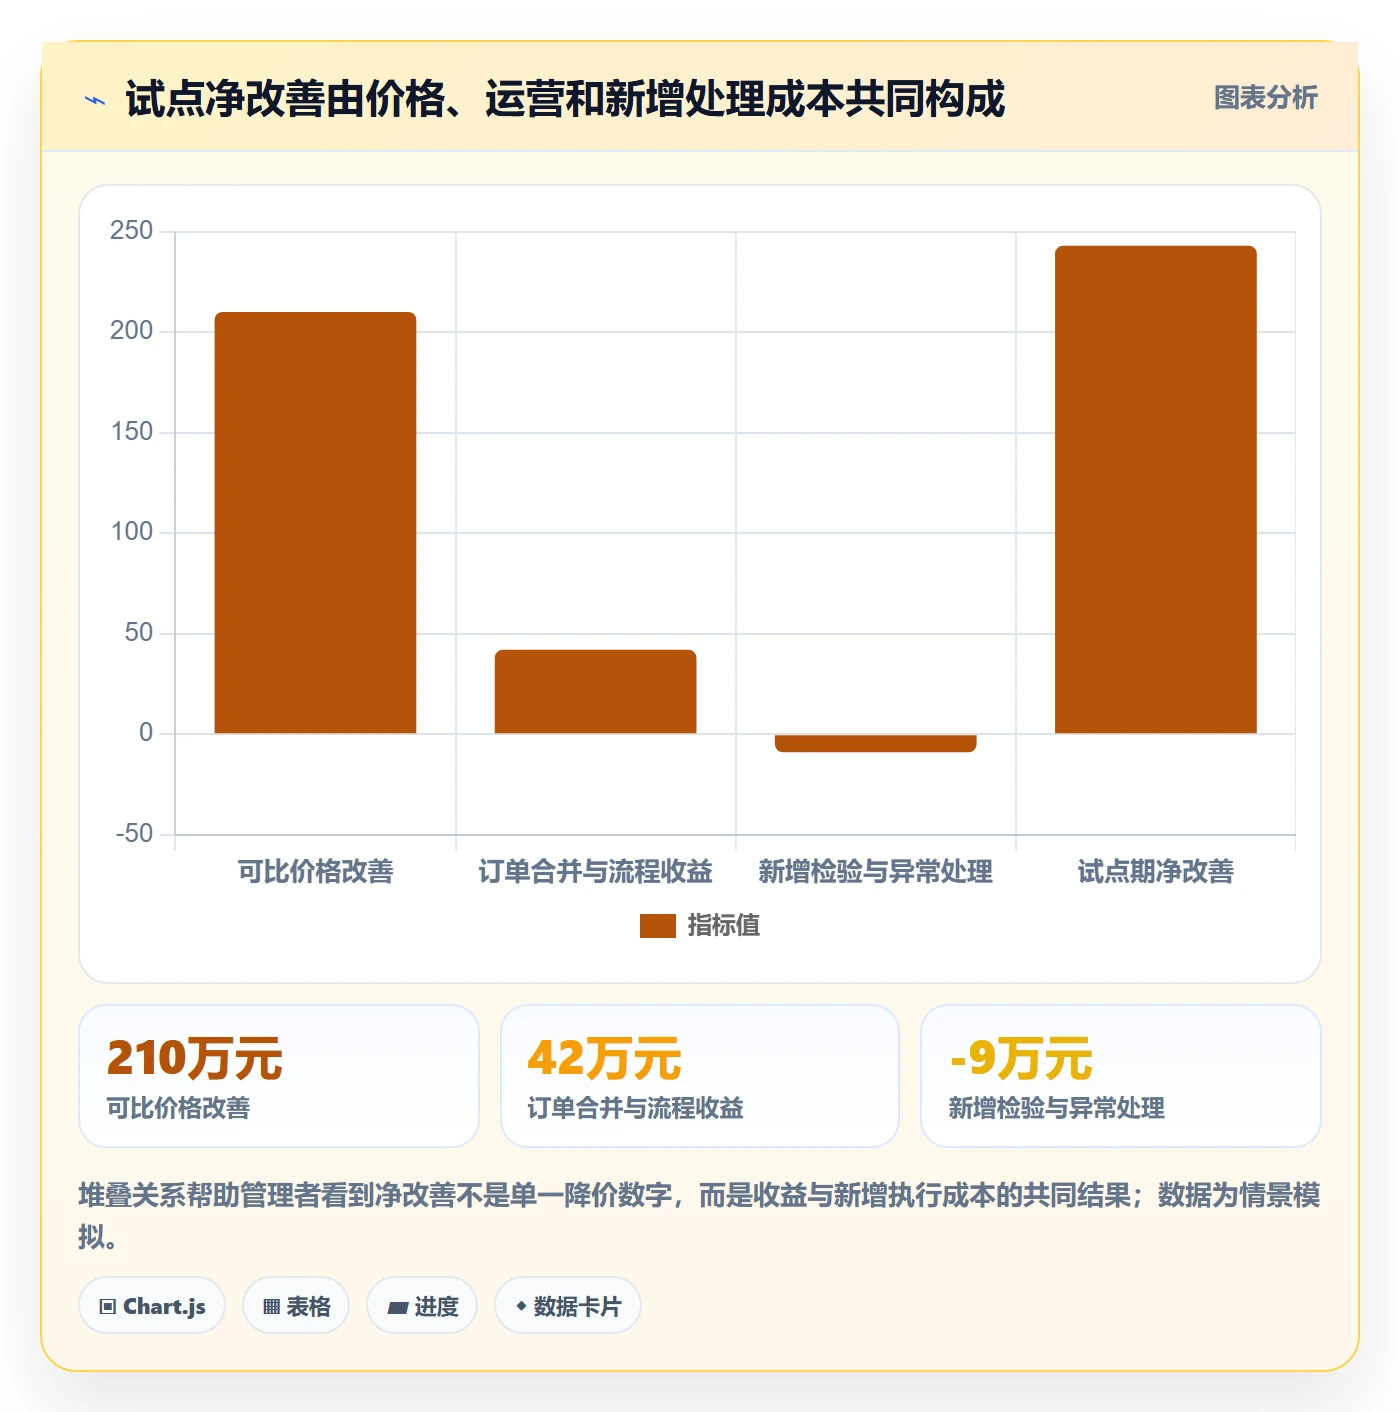The height and width of the screenshot is (1412, 1400).
Task: Click the diamond icon in 数据卡片 chip
Action: point(521,1306)
